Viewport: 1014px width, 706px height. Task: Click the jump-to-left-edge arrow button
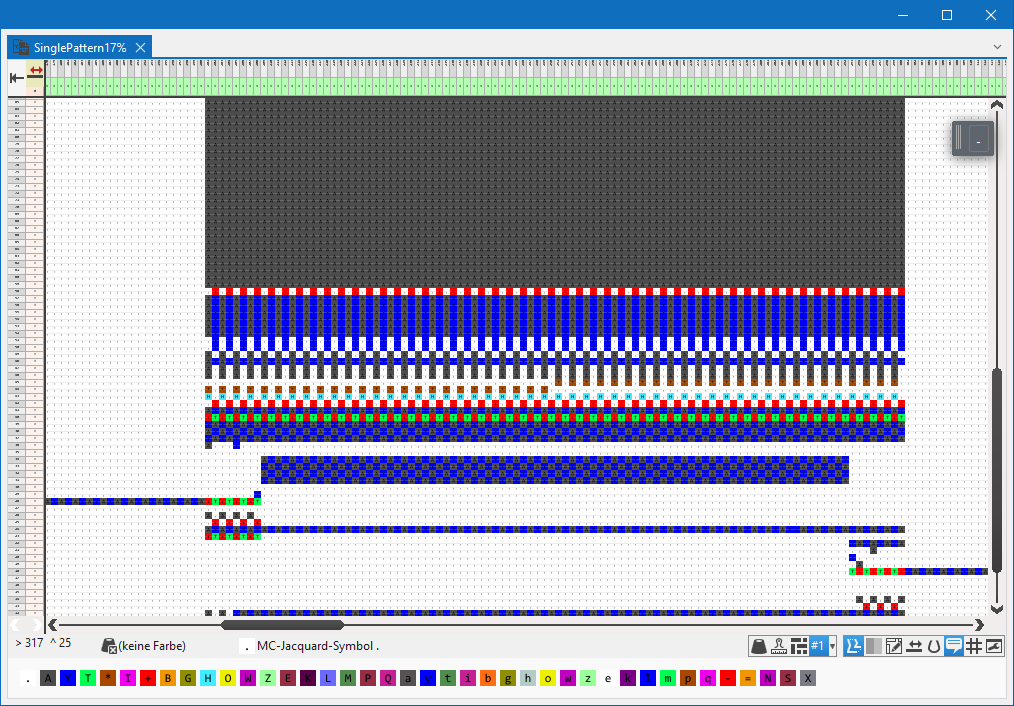click(x=16, y=78)
